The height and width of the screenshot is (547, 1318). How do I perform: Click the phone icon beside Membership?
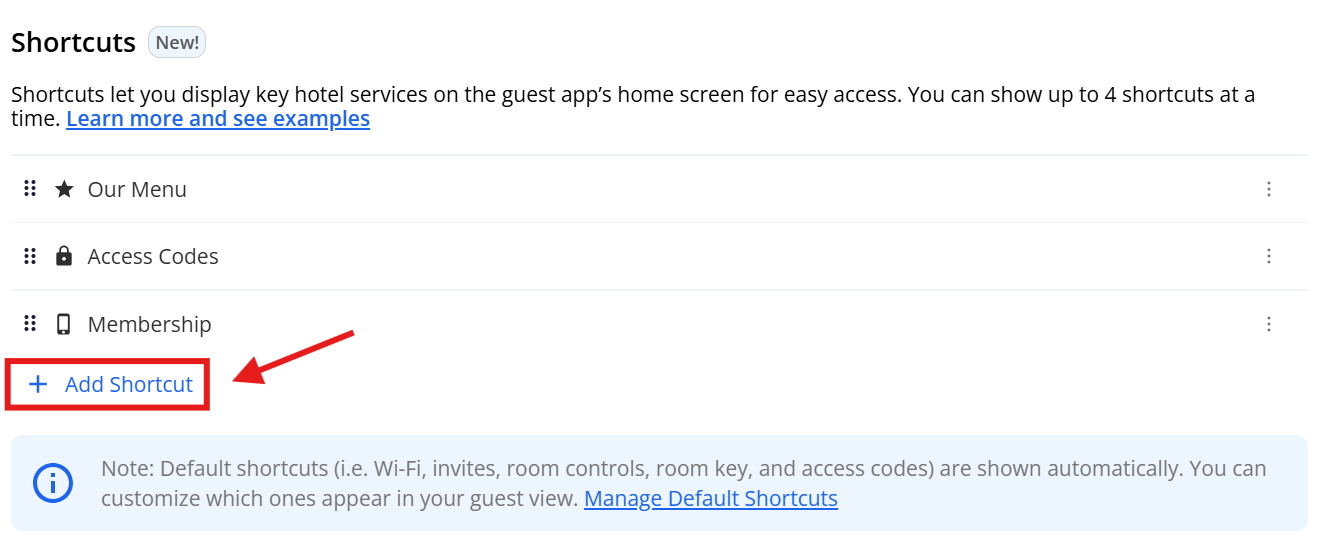click(64, 324)
